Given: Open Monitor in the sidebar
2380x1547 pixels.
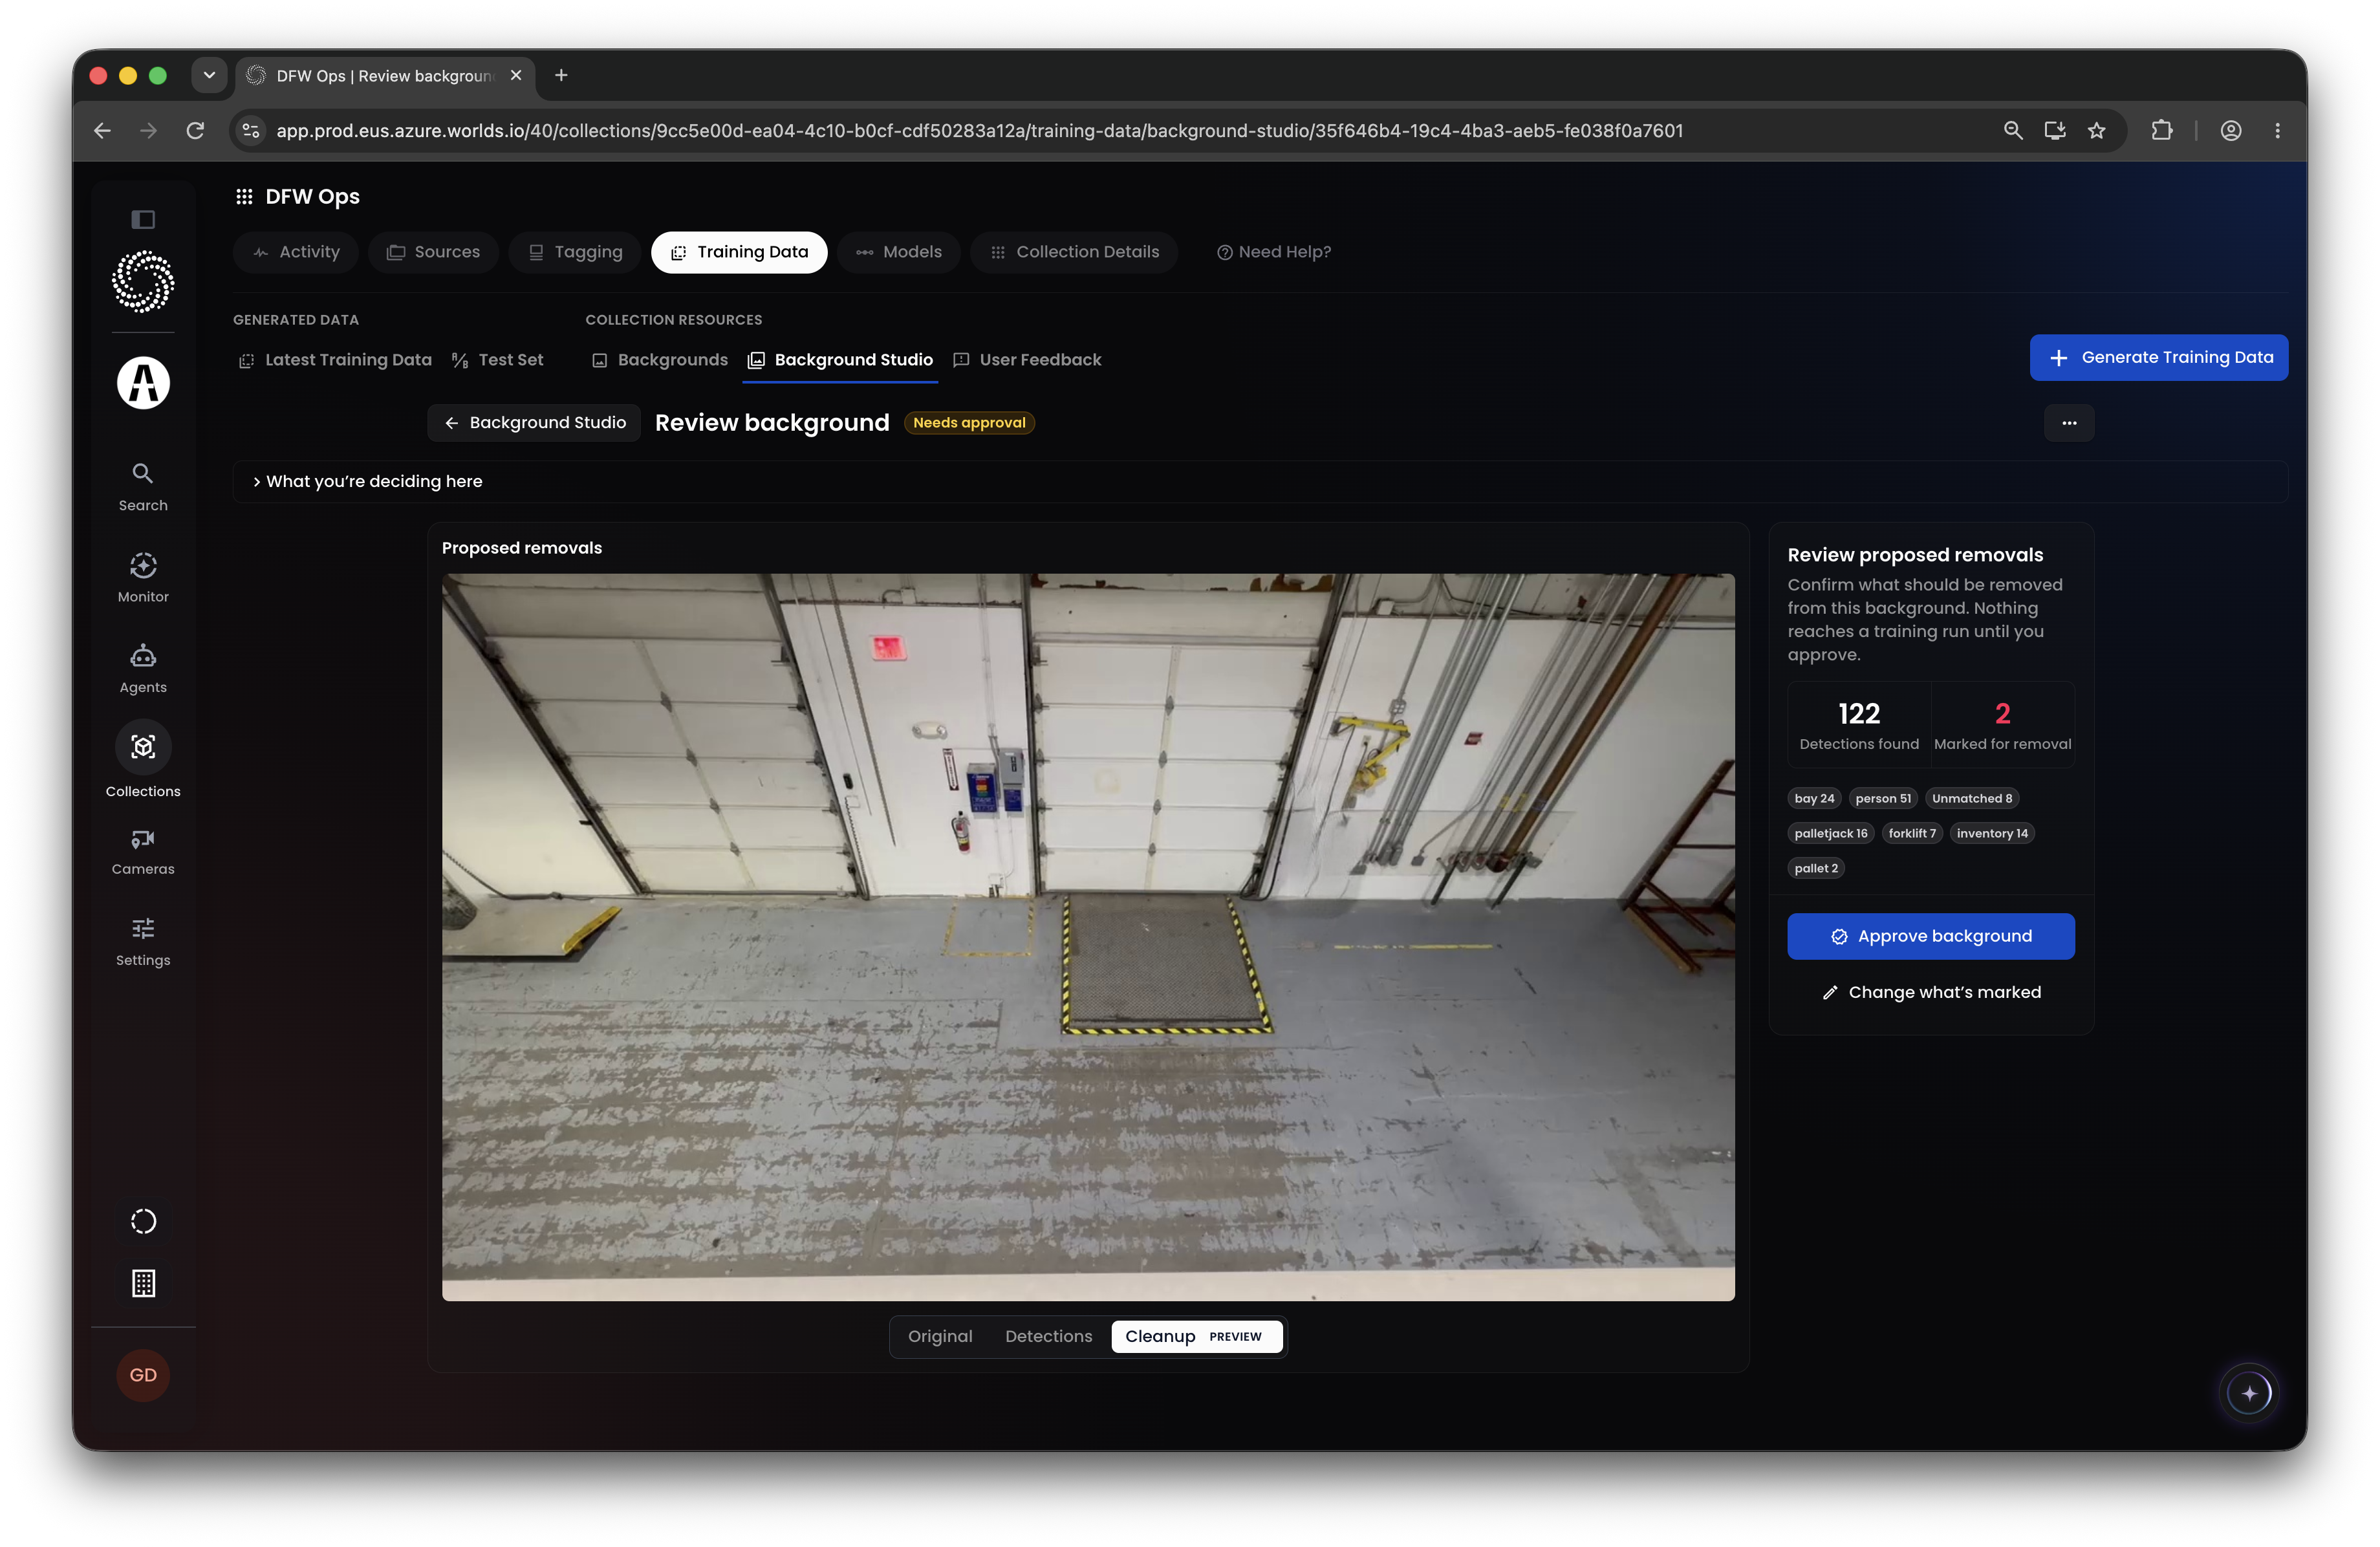Looking at the screenshot, I should (143, 578).
